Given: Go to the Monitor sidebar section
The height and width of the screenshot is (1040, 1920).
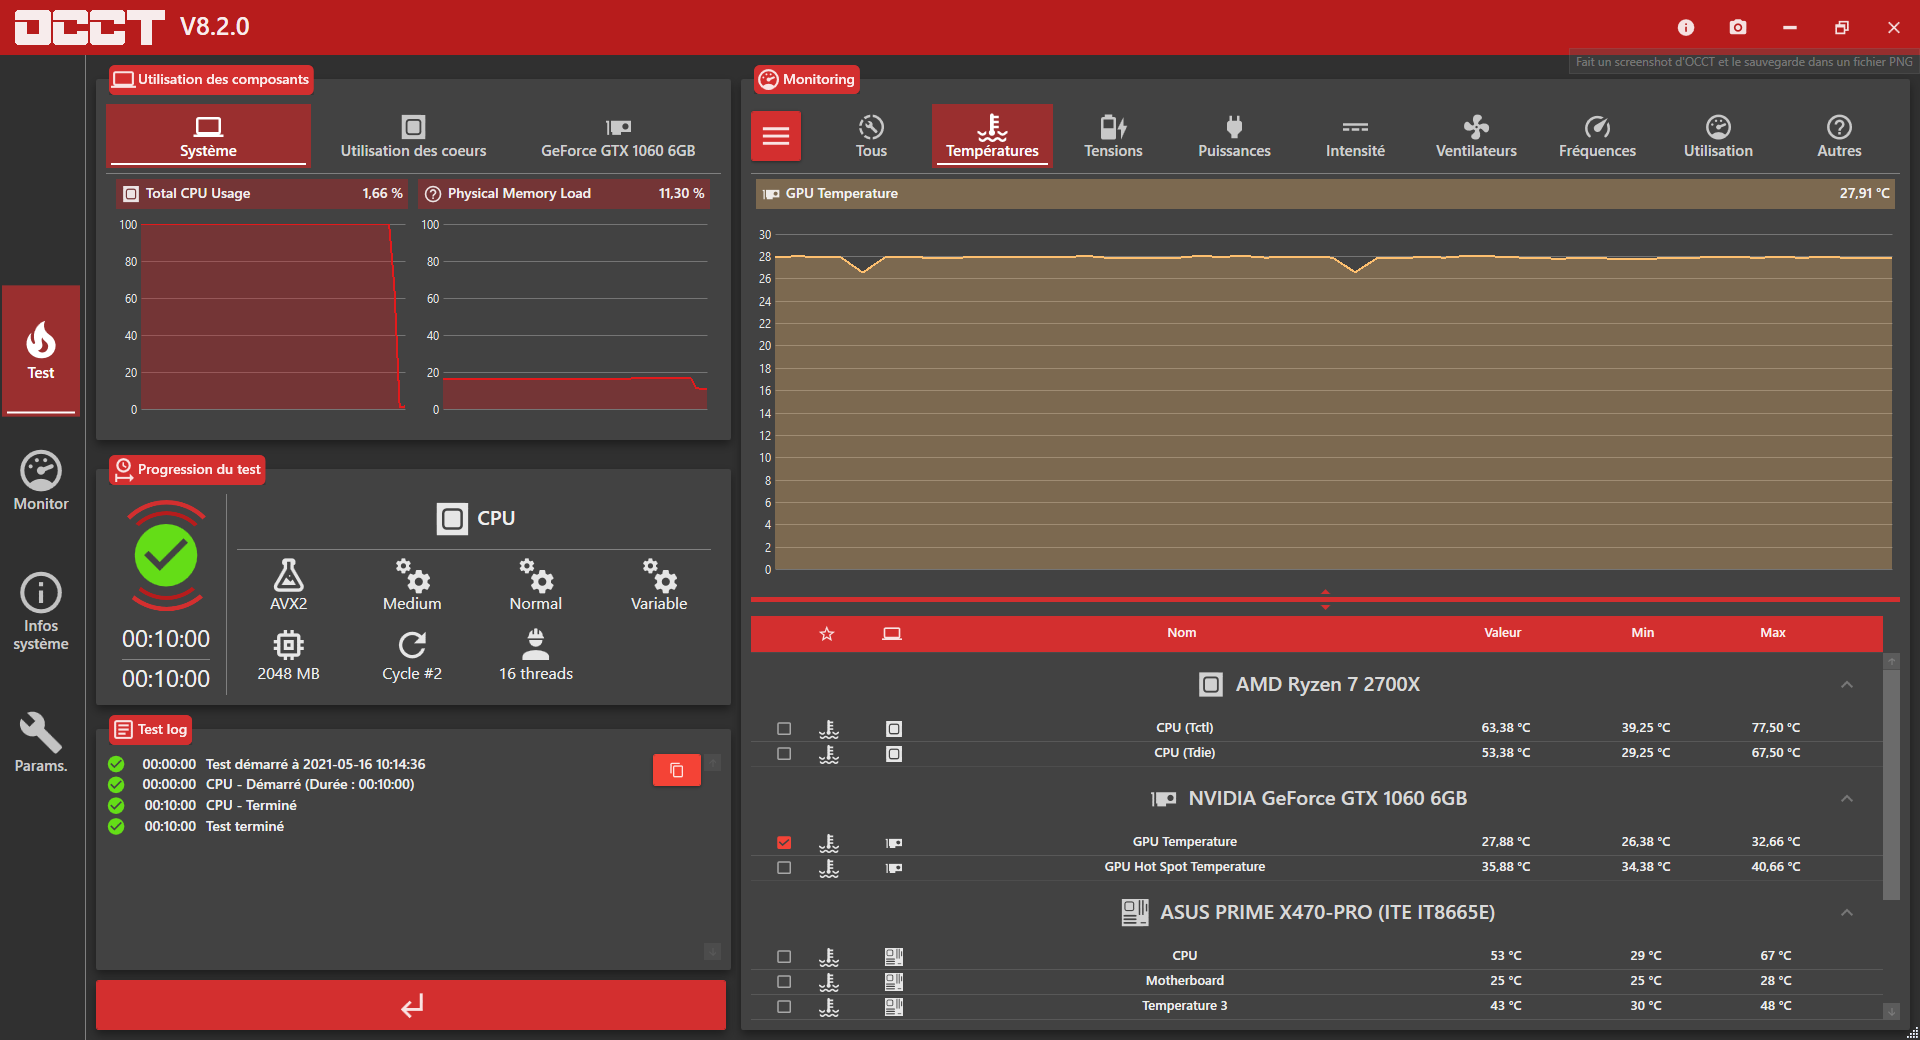Looking at the screenshot, I should (x=41, y=482).
